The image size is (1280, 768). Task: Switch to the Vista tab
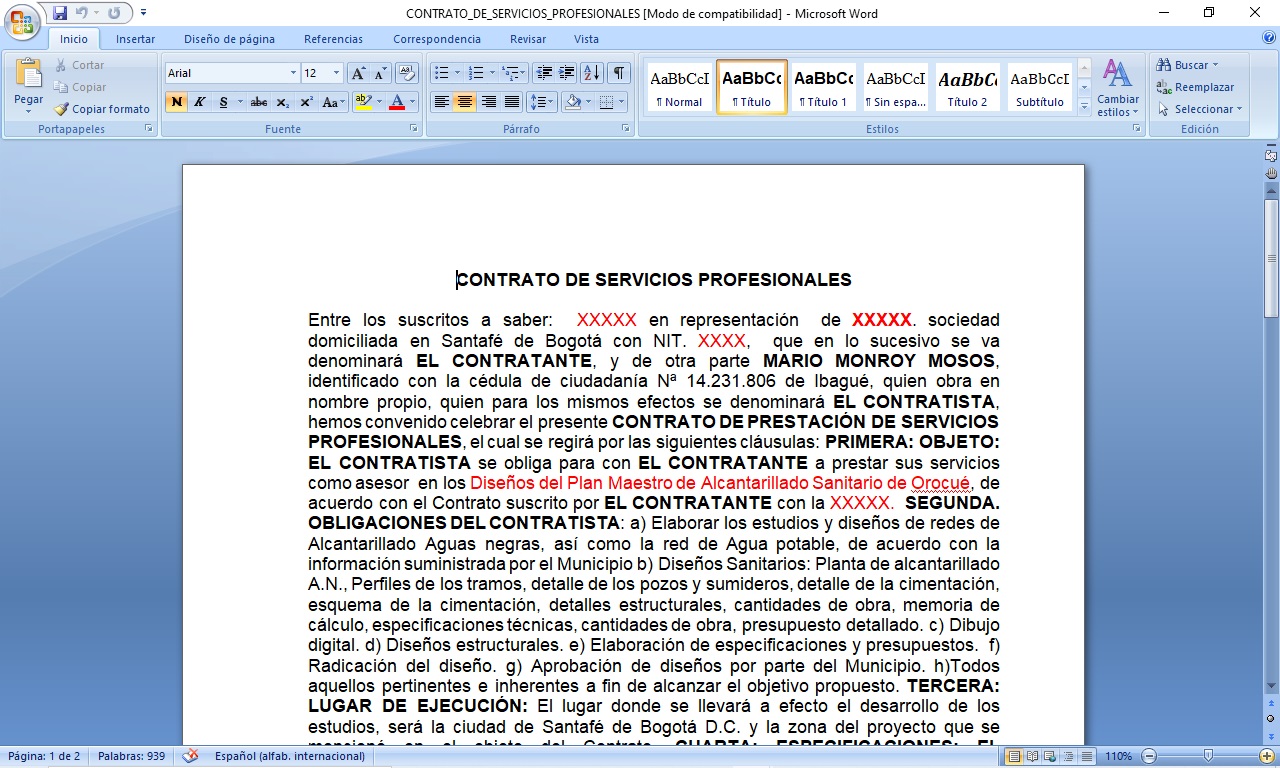(586, 39)
